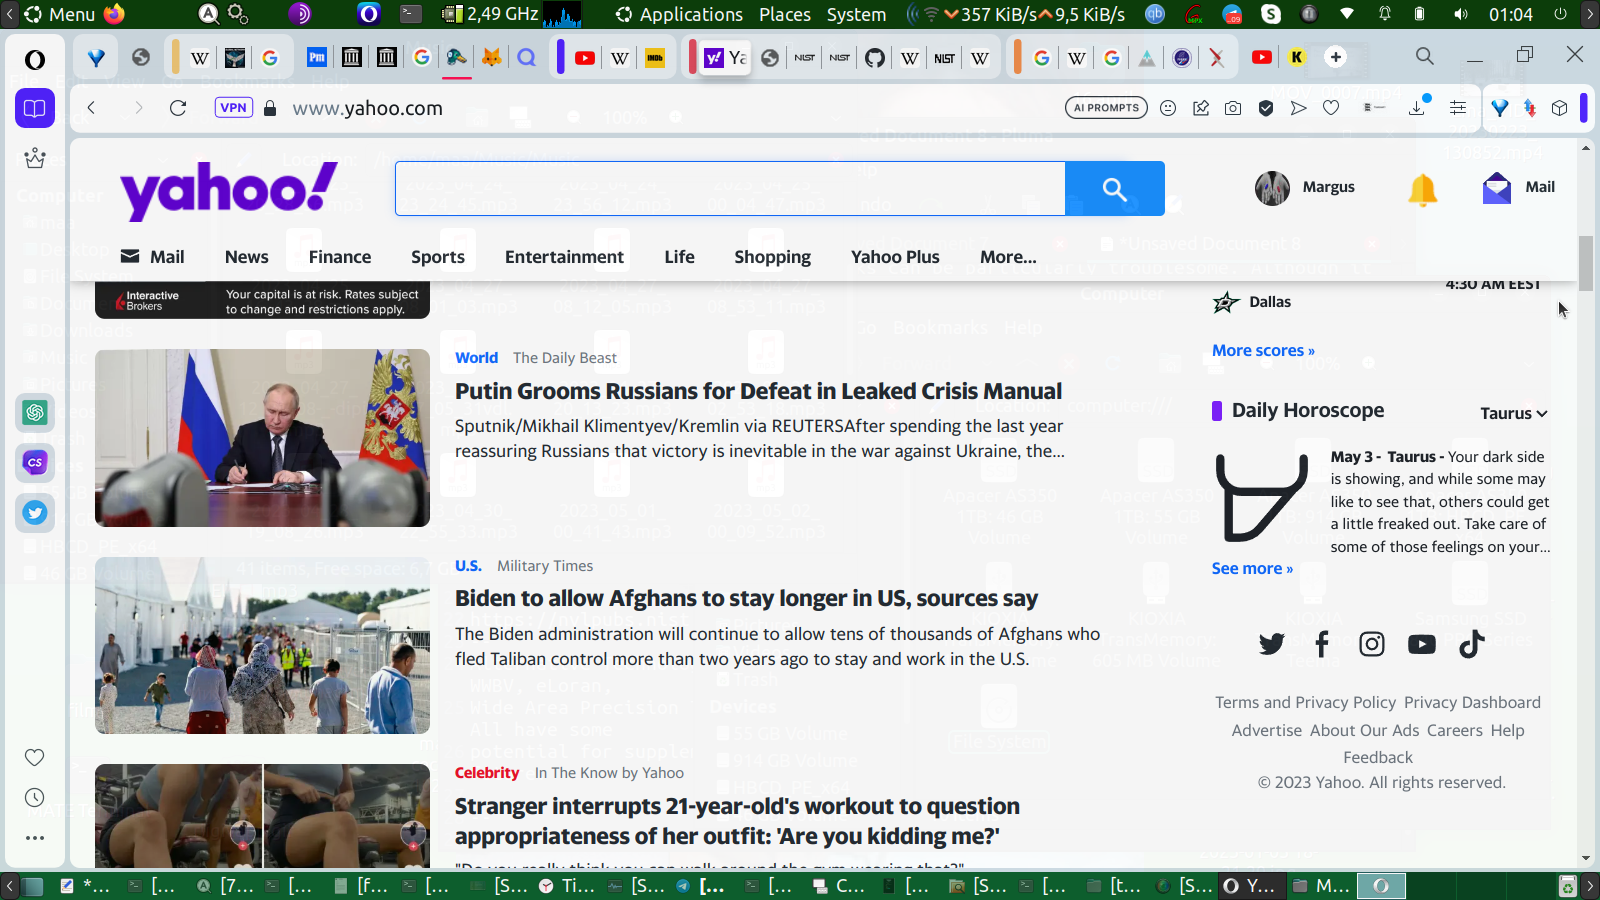
Task: Click volume speaker icon in system tray
Action: point(1461,14)
